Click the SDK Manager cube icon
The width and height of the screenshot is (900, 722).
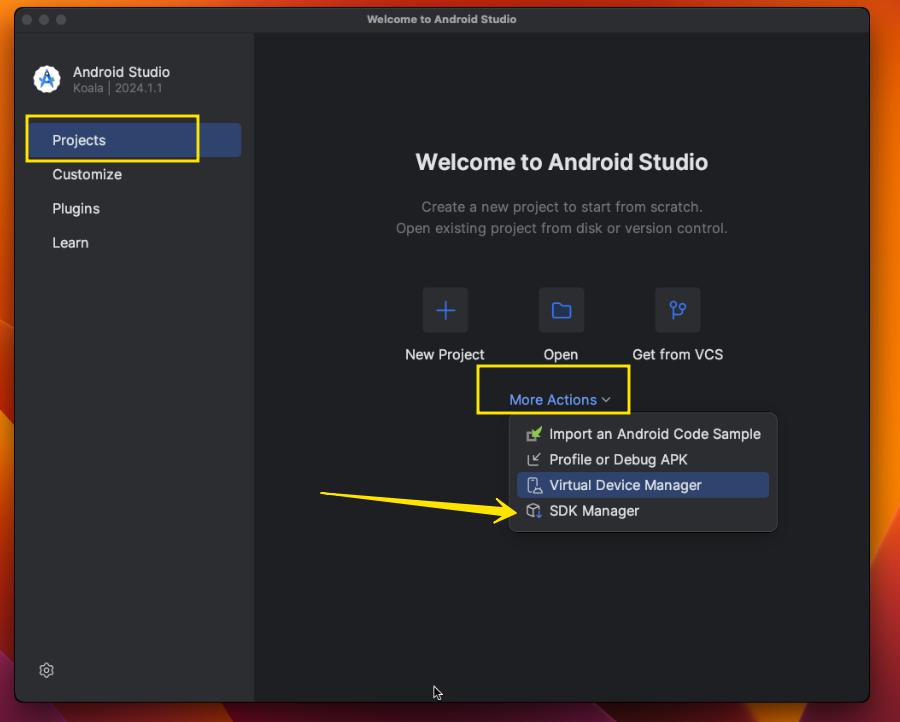point(534,511)
